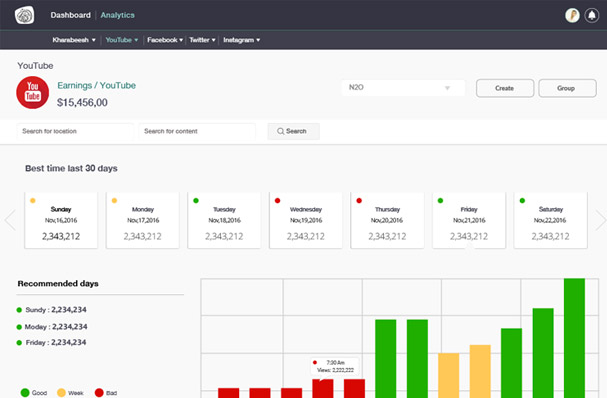The height and width of the screenshot is (398, 607).
Task: Click the red YouTube logo icon
Action: coord(33,93)
